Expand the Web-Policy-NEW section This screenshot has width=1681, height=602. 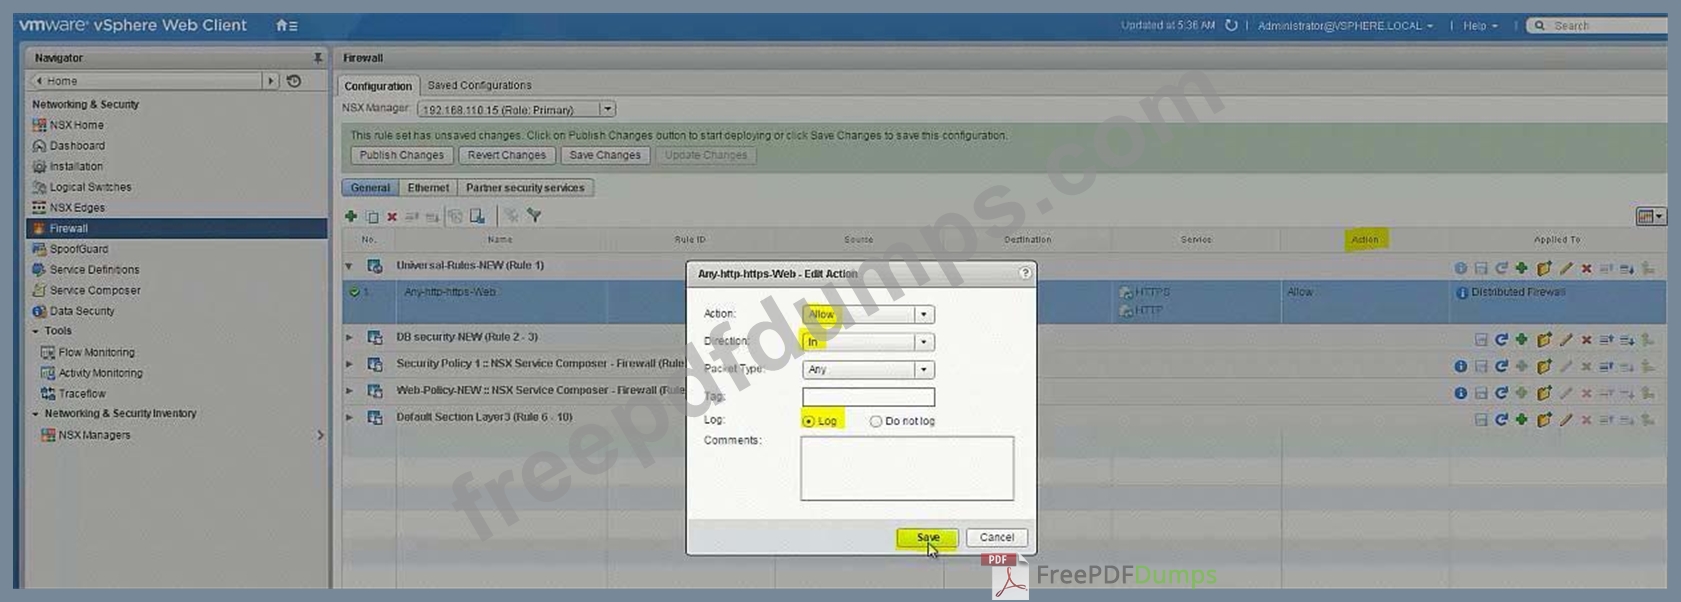click(x=349, y=391)
